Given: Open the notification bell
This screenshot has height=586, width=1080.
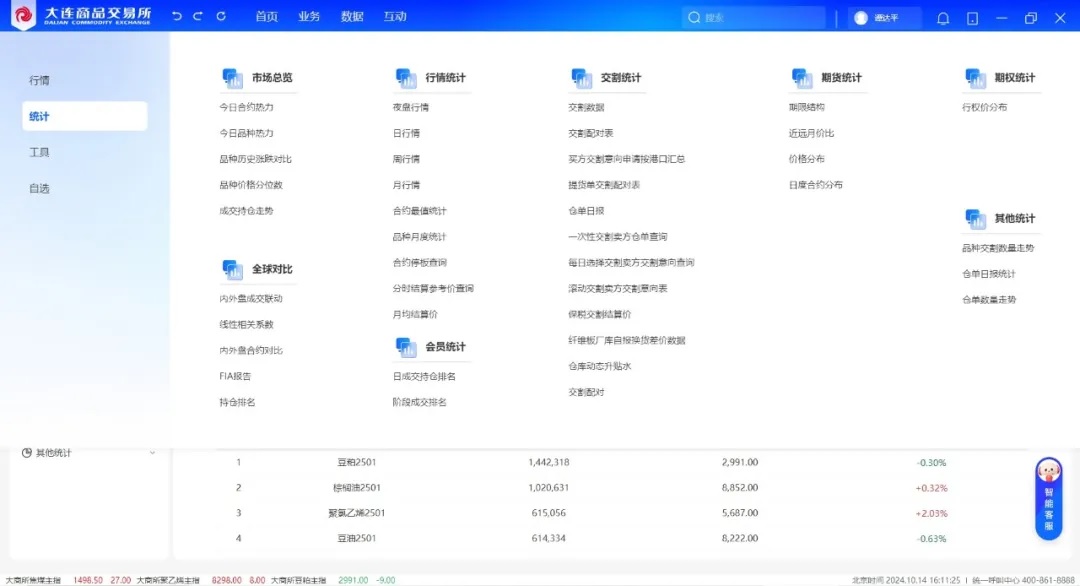Looking at the screenshot, I should (x=943, y=18).
